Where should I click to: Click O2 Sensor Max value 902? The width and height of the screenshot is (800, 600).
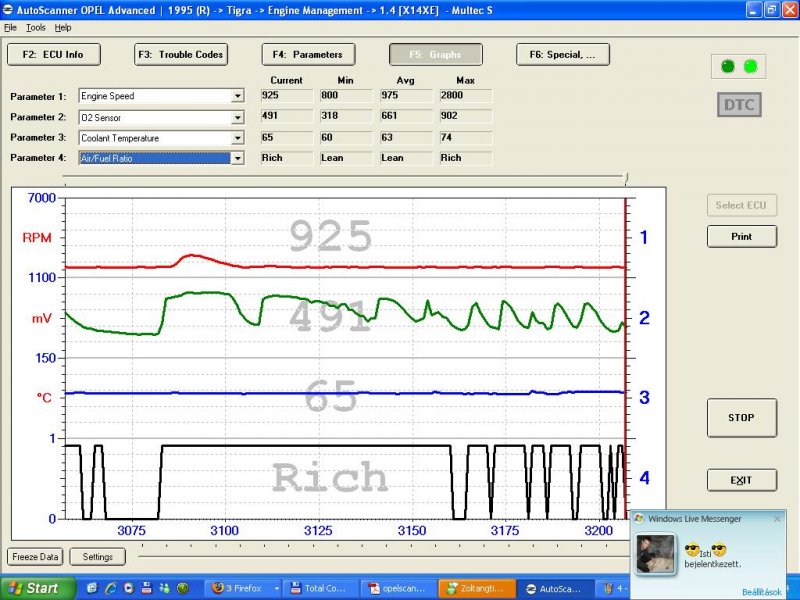pos(466,116)
